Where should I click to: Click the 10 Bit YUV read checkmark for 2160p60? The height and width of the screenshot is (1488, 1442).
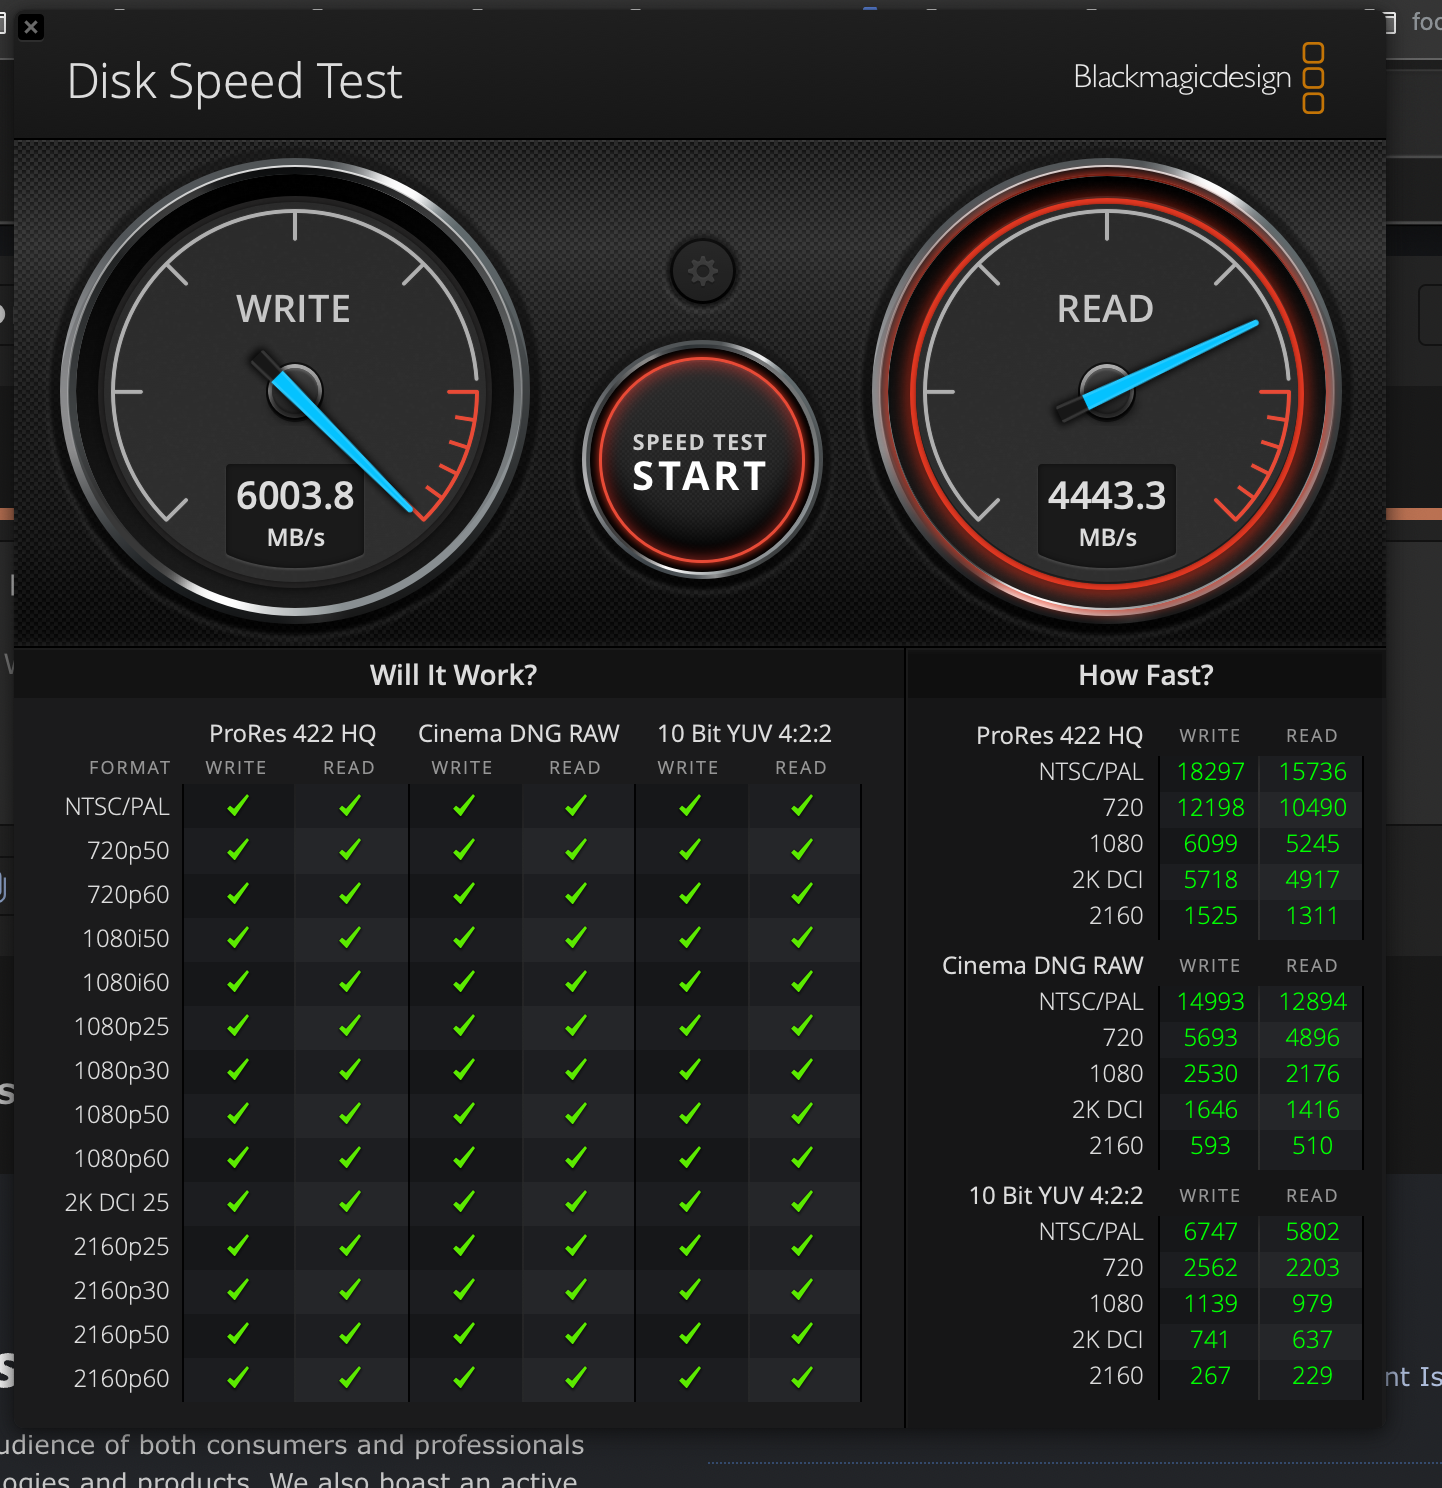[x=801, y=1378]
